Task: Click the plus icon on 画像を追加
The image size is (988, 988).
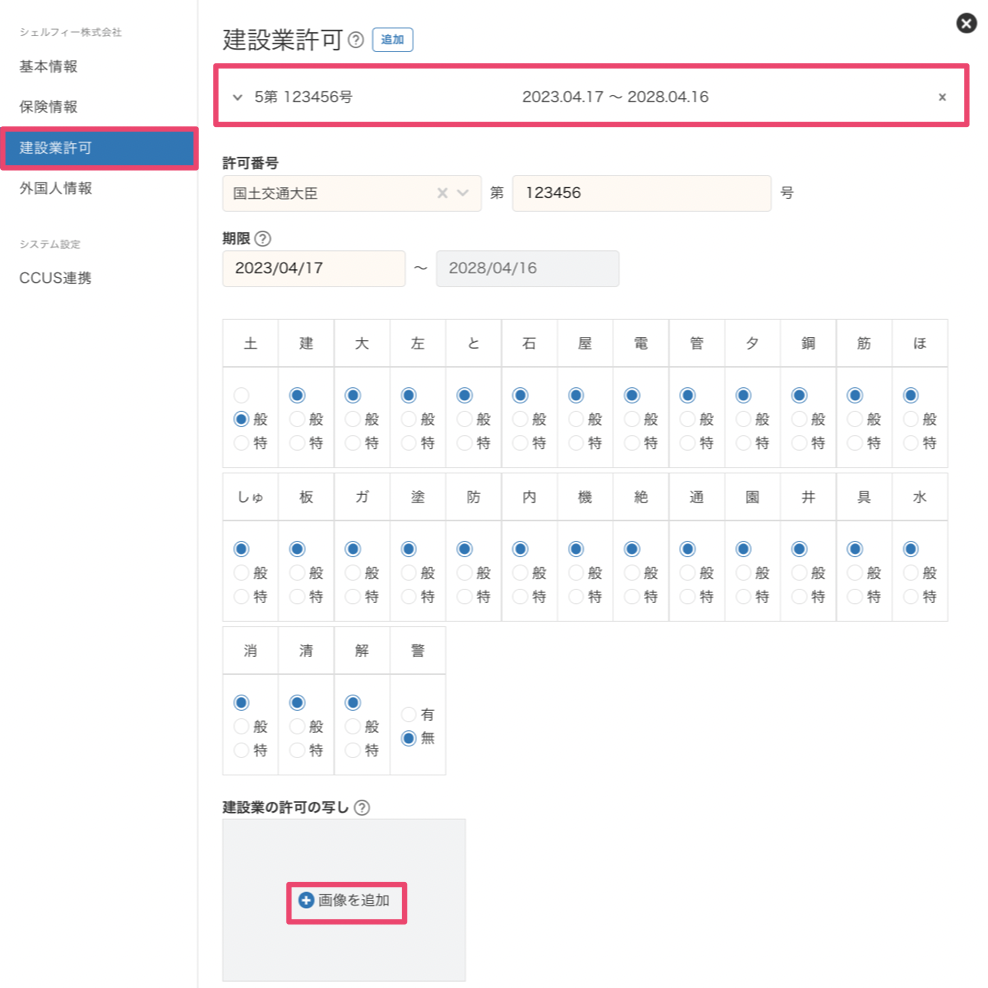Action: [305, 899]
